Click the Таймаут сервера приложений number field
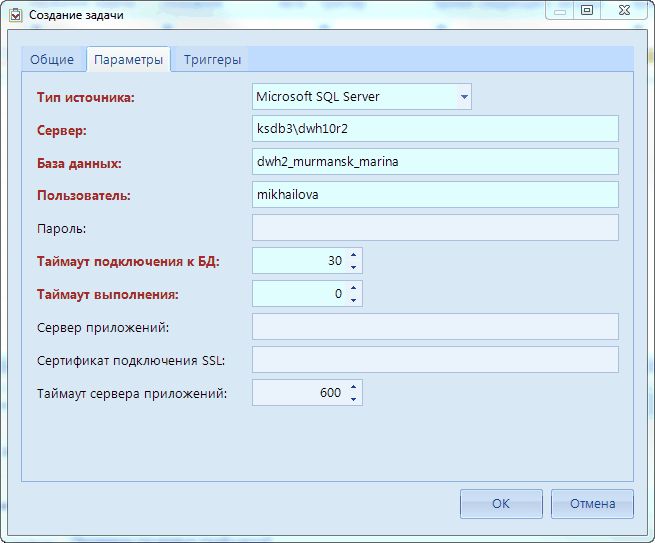Screen dimensions: 655x543 click(299, 393)
